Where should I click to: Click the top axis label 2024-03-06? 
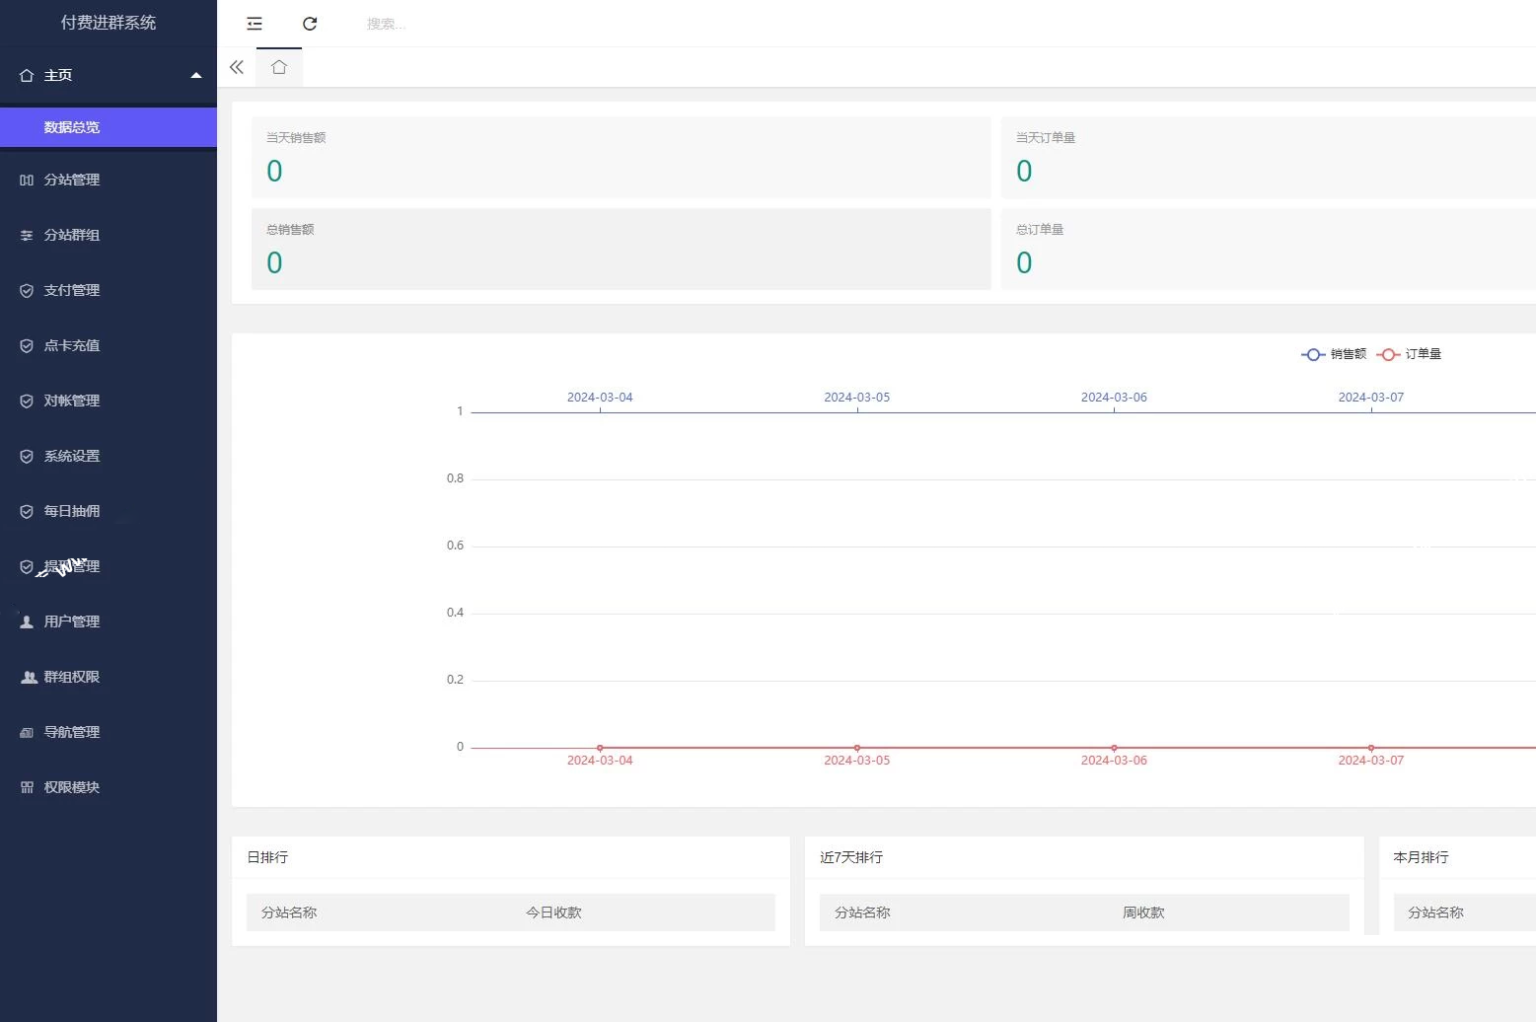(1114, 397)
